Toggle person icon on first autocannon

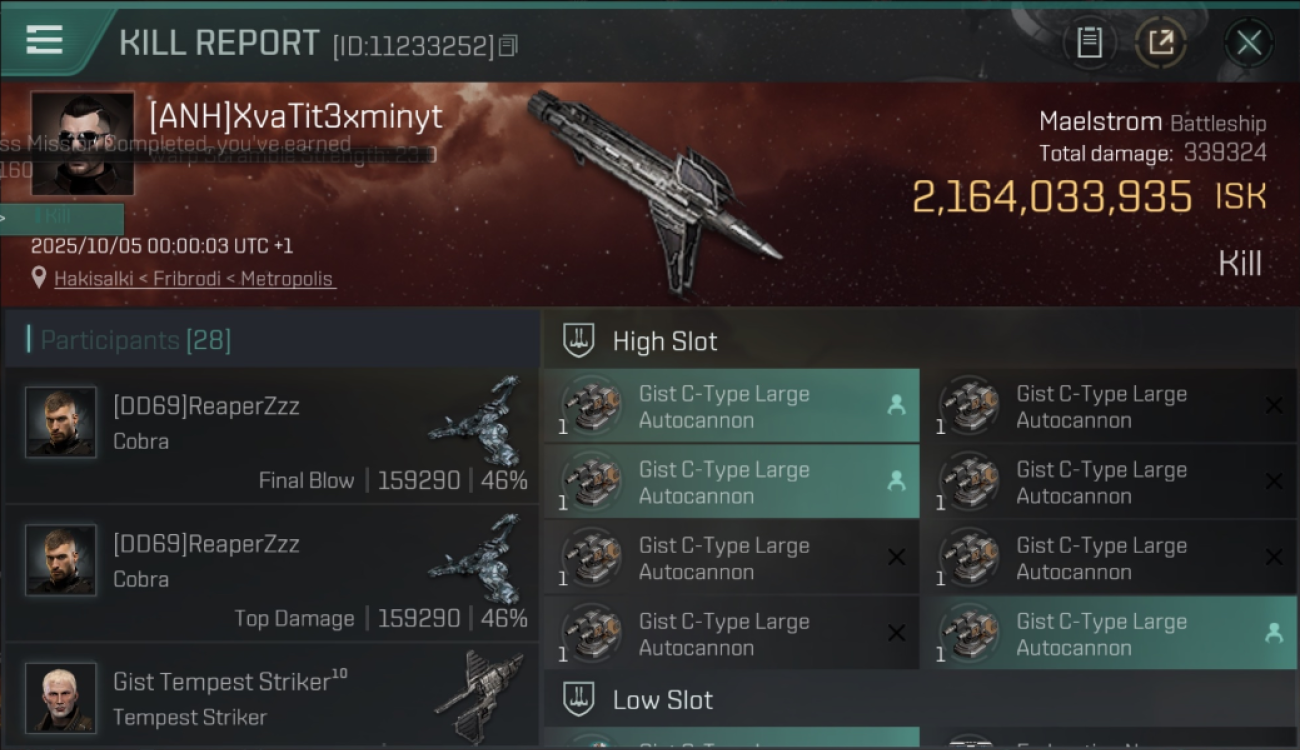[896, 406]
